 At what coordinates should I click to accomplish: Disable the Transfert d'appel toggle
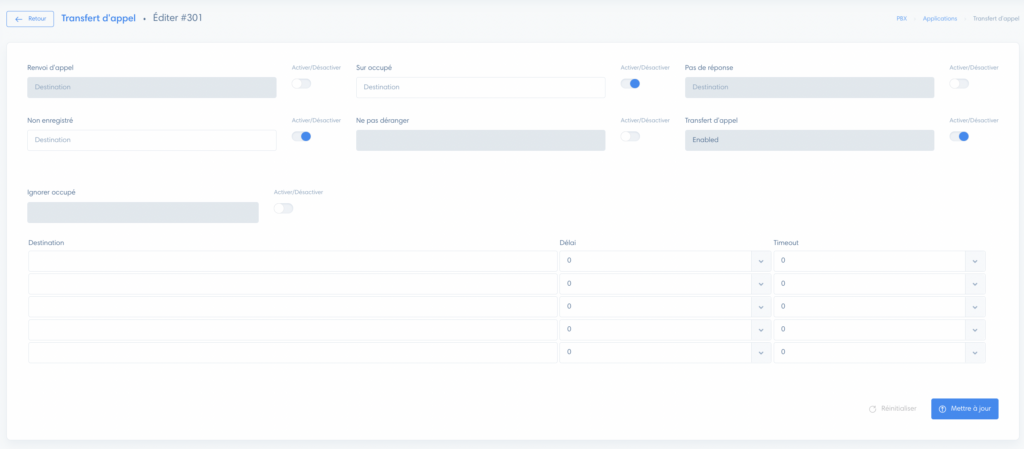pyautogui.click(x=959, y=136)
